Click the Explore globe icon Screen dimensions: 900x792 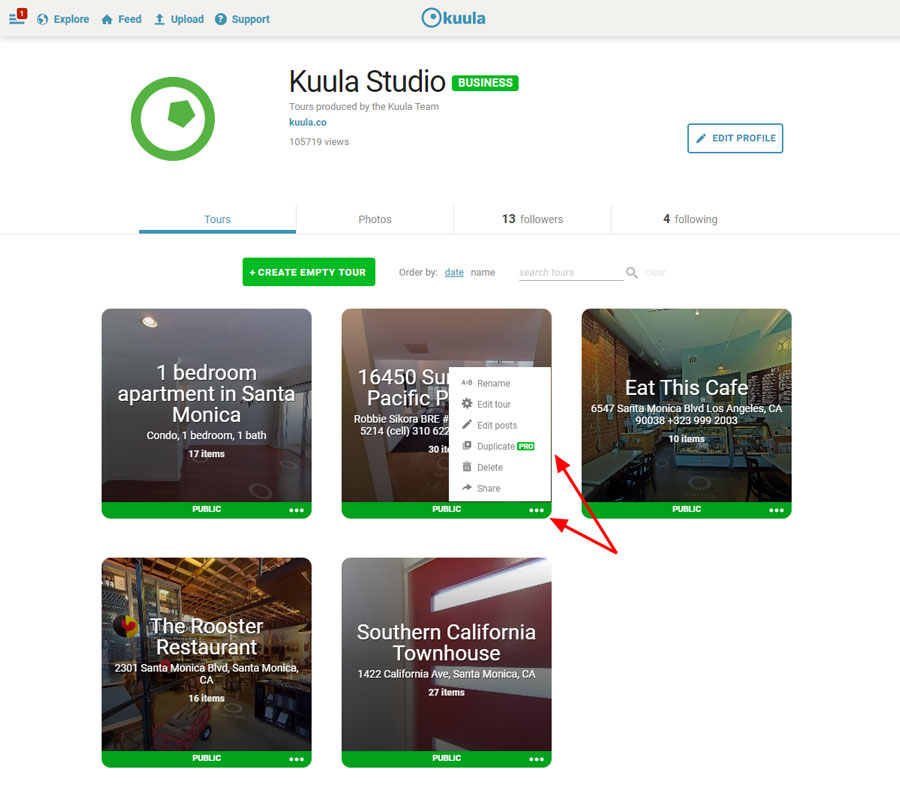(x=42, y=19)
